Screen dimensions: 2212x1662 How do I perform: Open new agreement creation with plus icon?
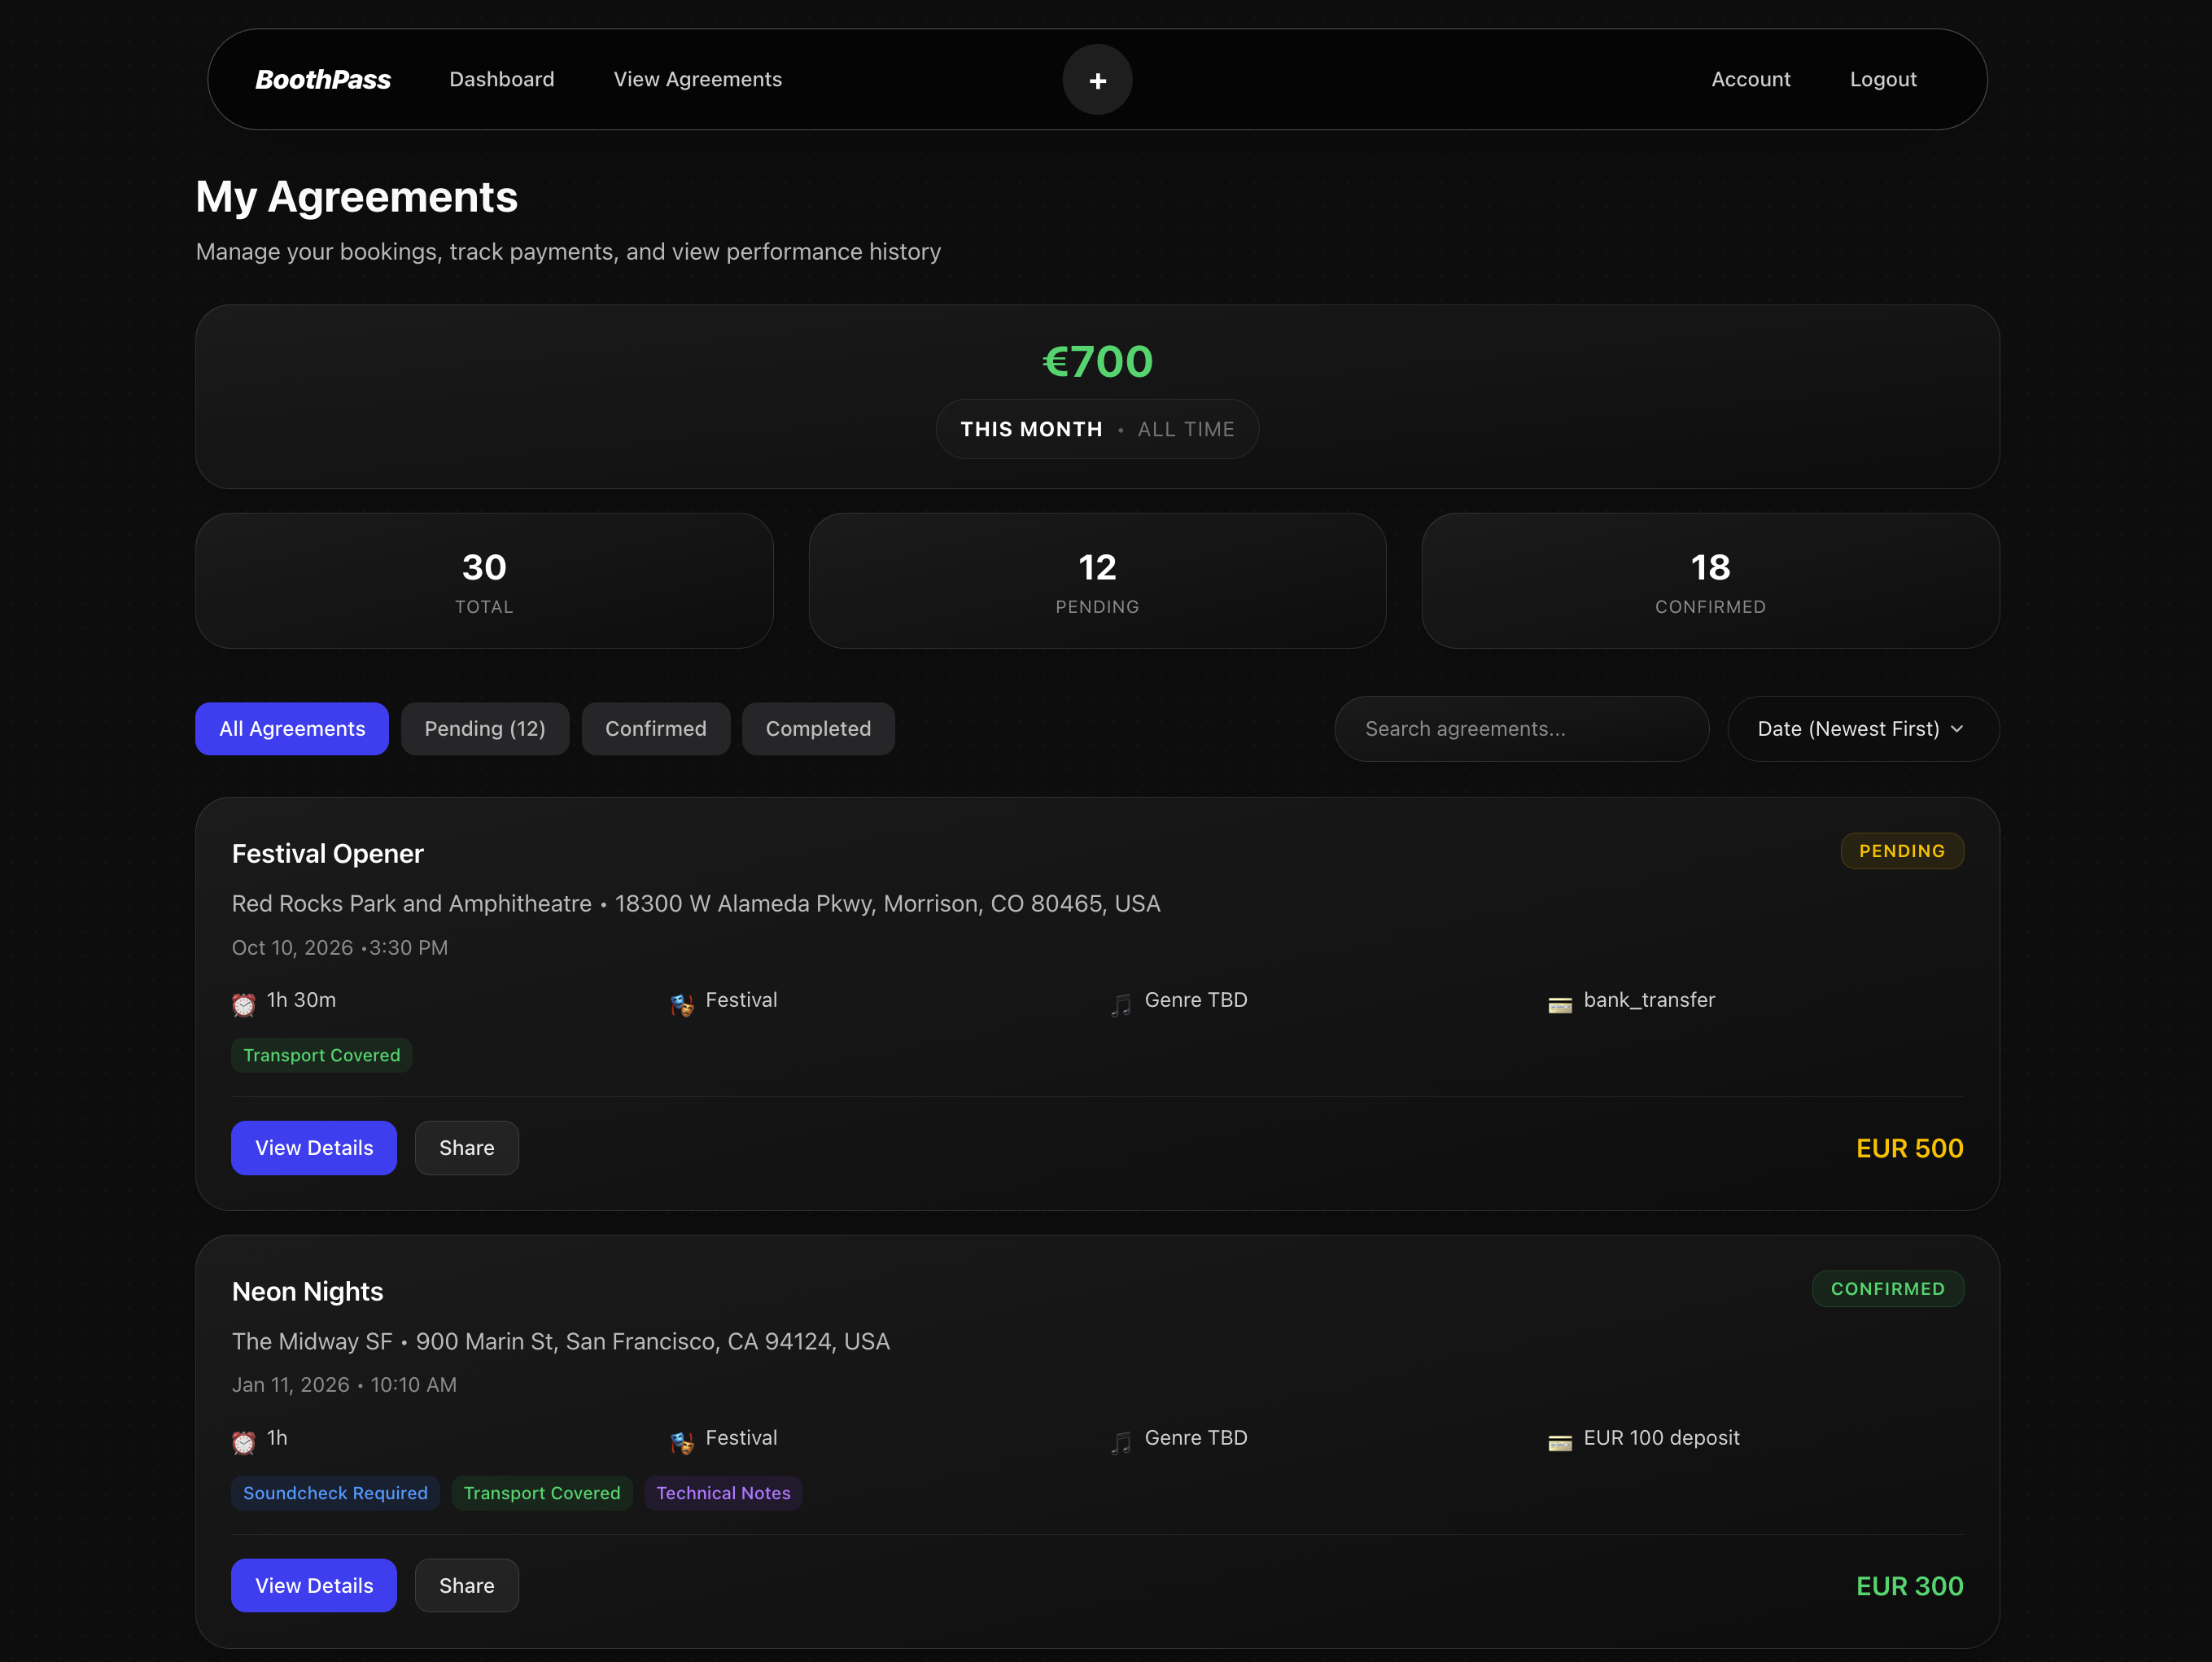click(x=1097, y=79)
